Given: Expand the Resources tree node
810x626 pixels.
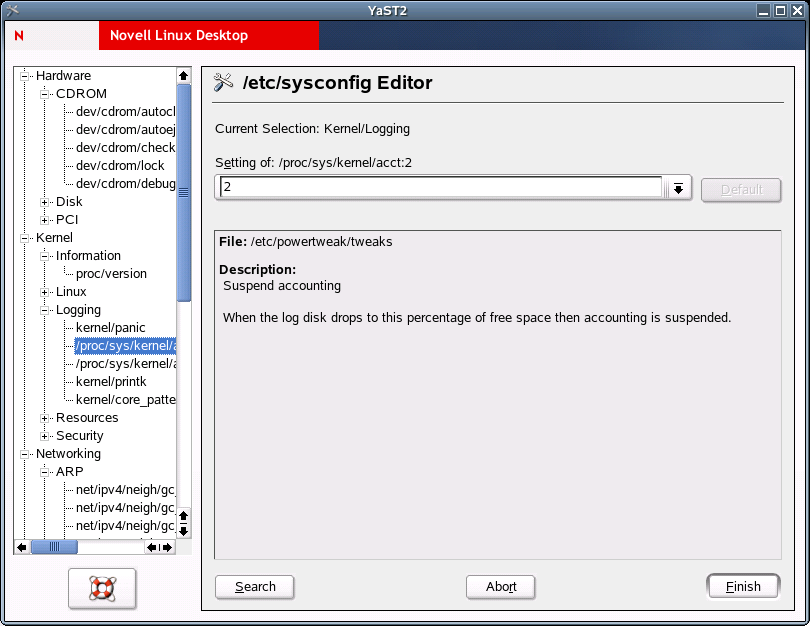Looking at the screenshot, I should coord(44,418).
